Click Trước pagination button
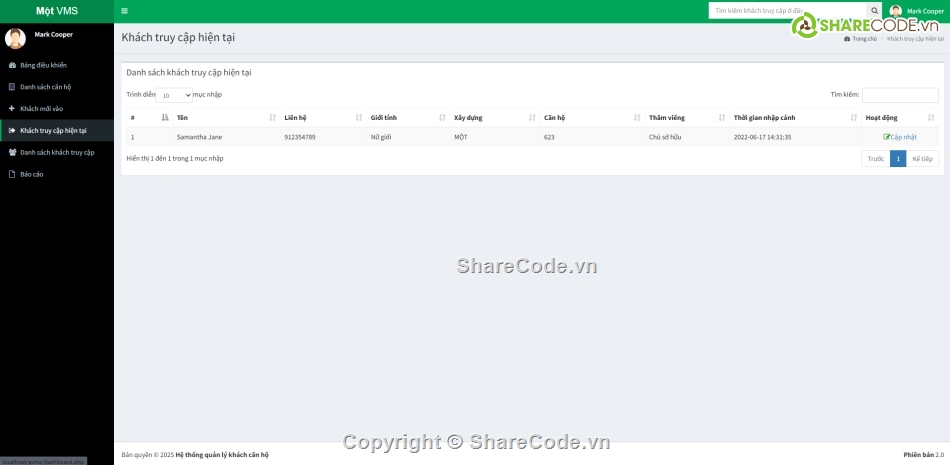 click(x=875, y=159)
